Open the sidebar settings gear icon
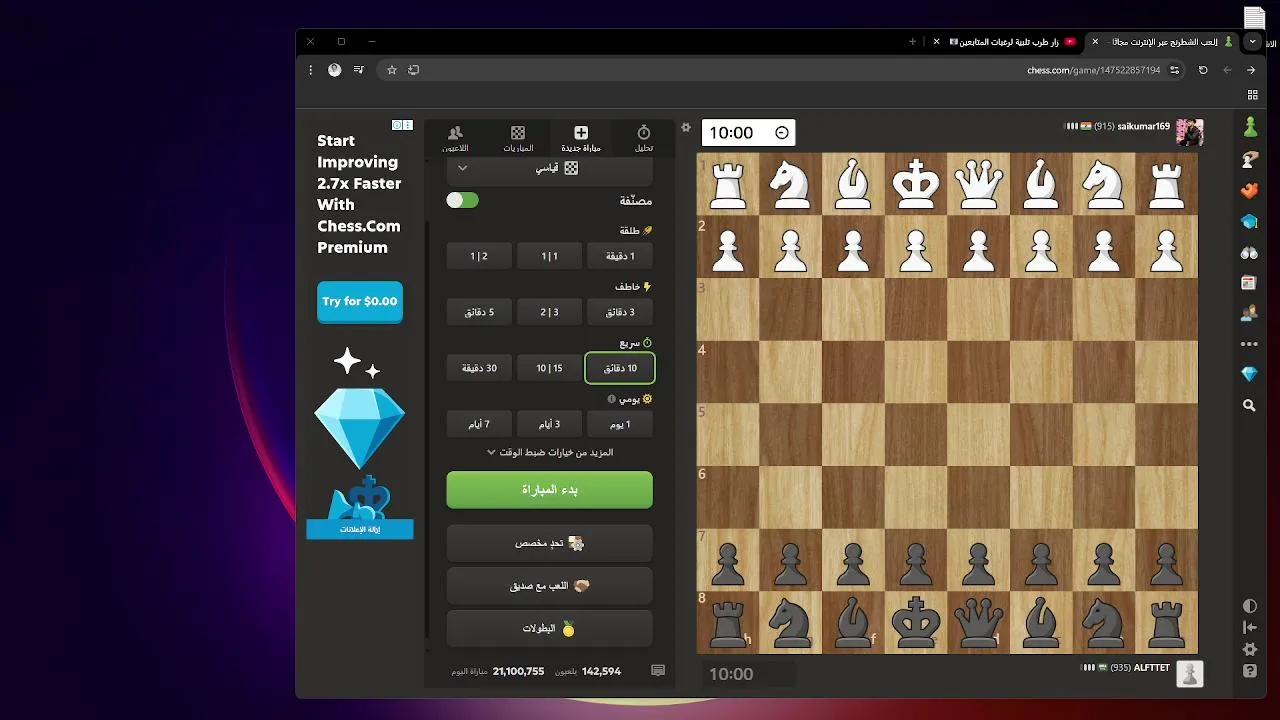This screenshot has height=720, width=1280. pyautogui.click(x=1250, y=649)
